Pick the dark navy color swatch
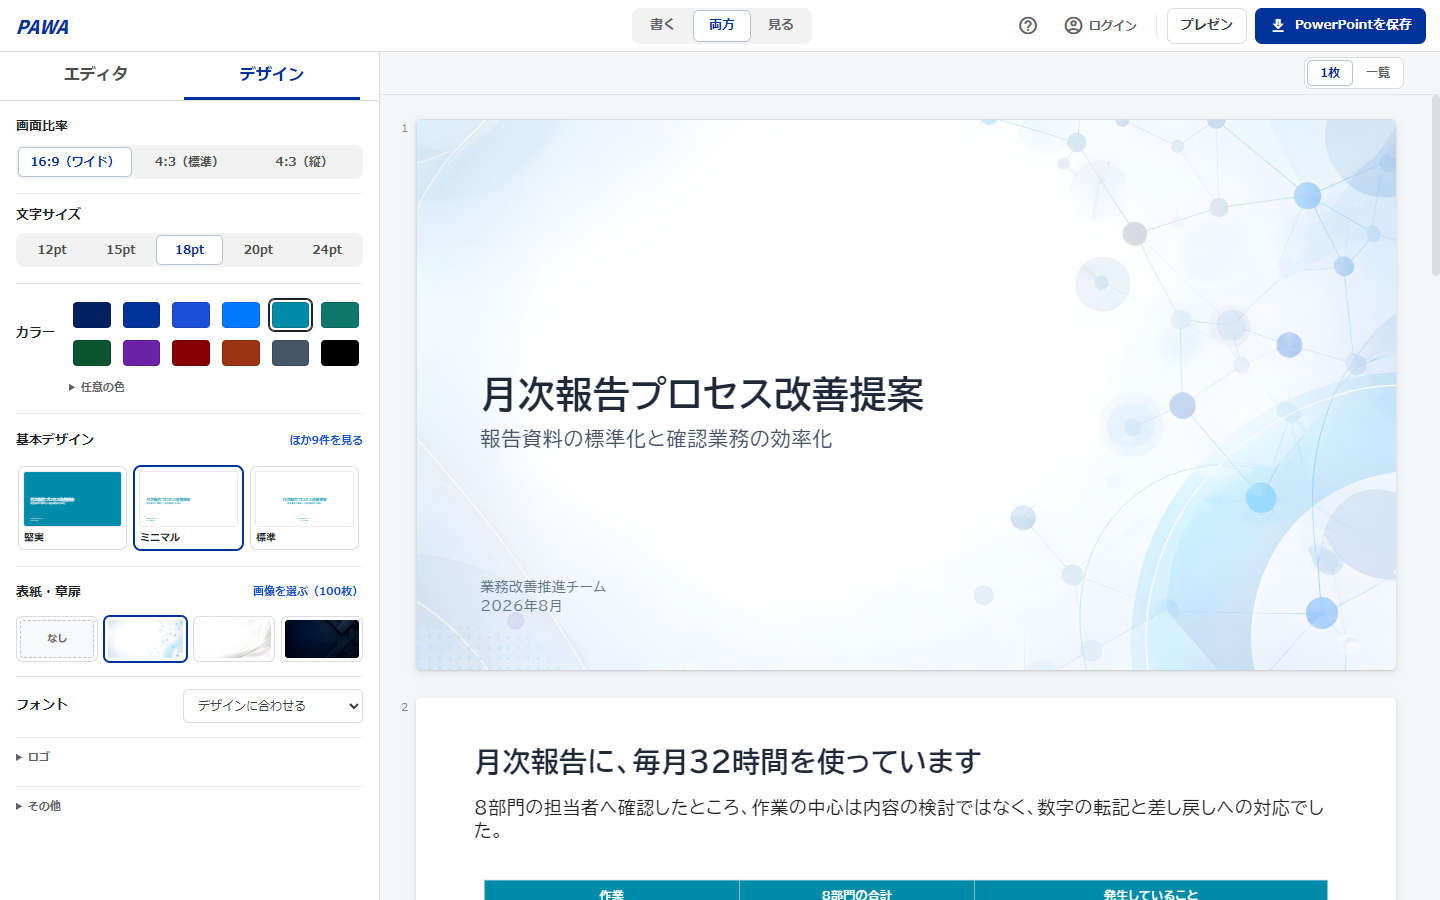The image size is (1440, 900). [92, 315]
